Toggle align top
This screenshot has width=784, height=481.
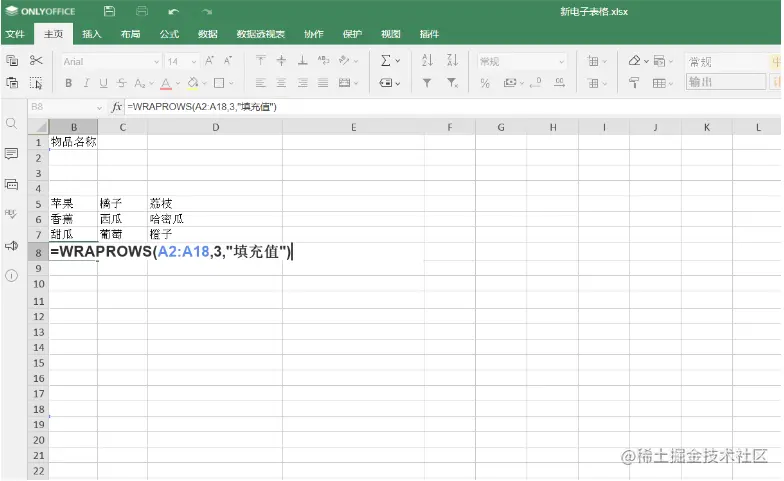point(260,60)
